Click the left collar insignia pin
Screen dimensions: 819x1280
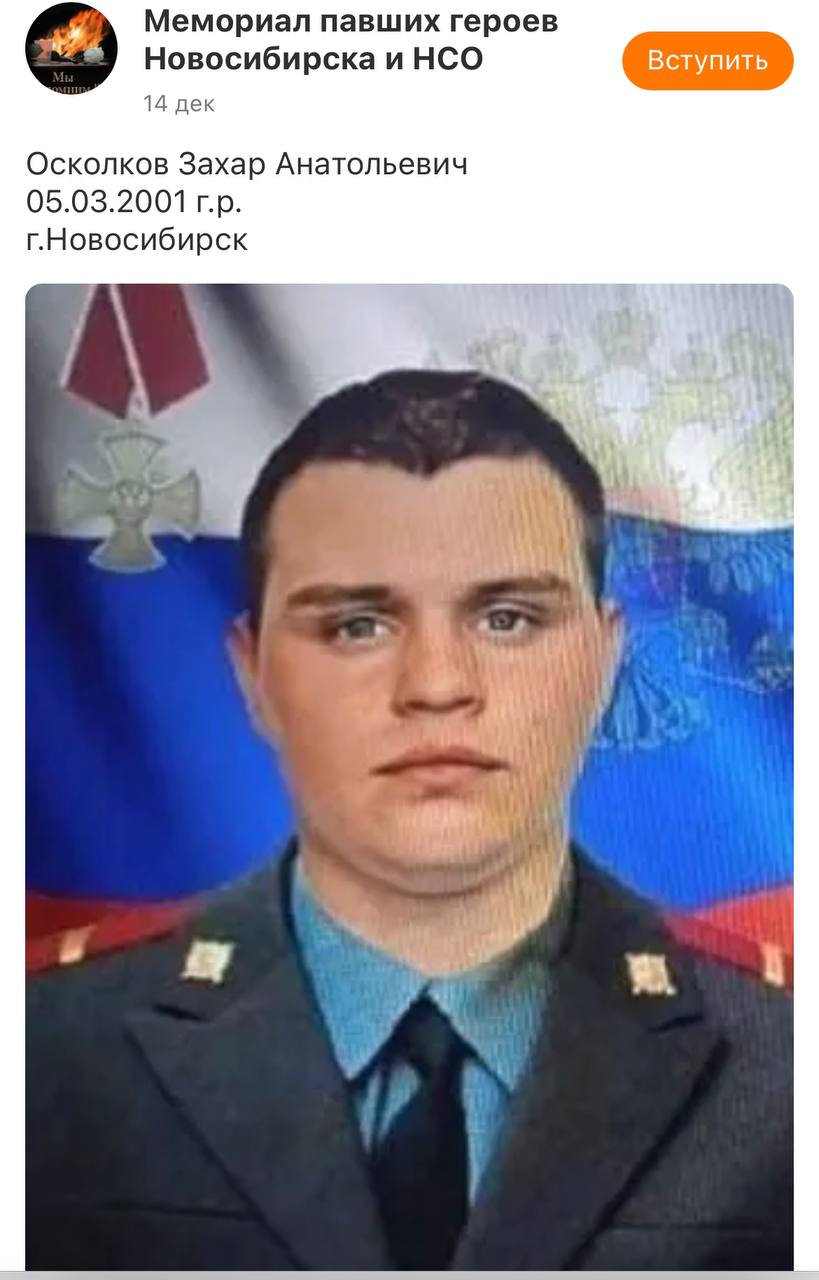pos(208,961)
